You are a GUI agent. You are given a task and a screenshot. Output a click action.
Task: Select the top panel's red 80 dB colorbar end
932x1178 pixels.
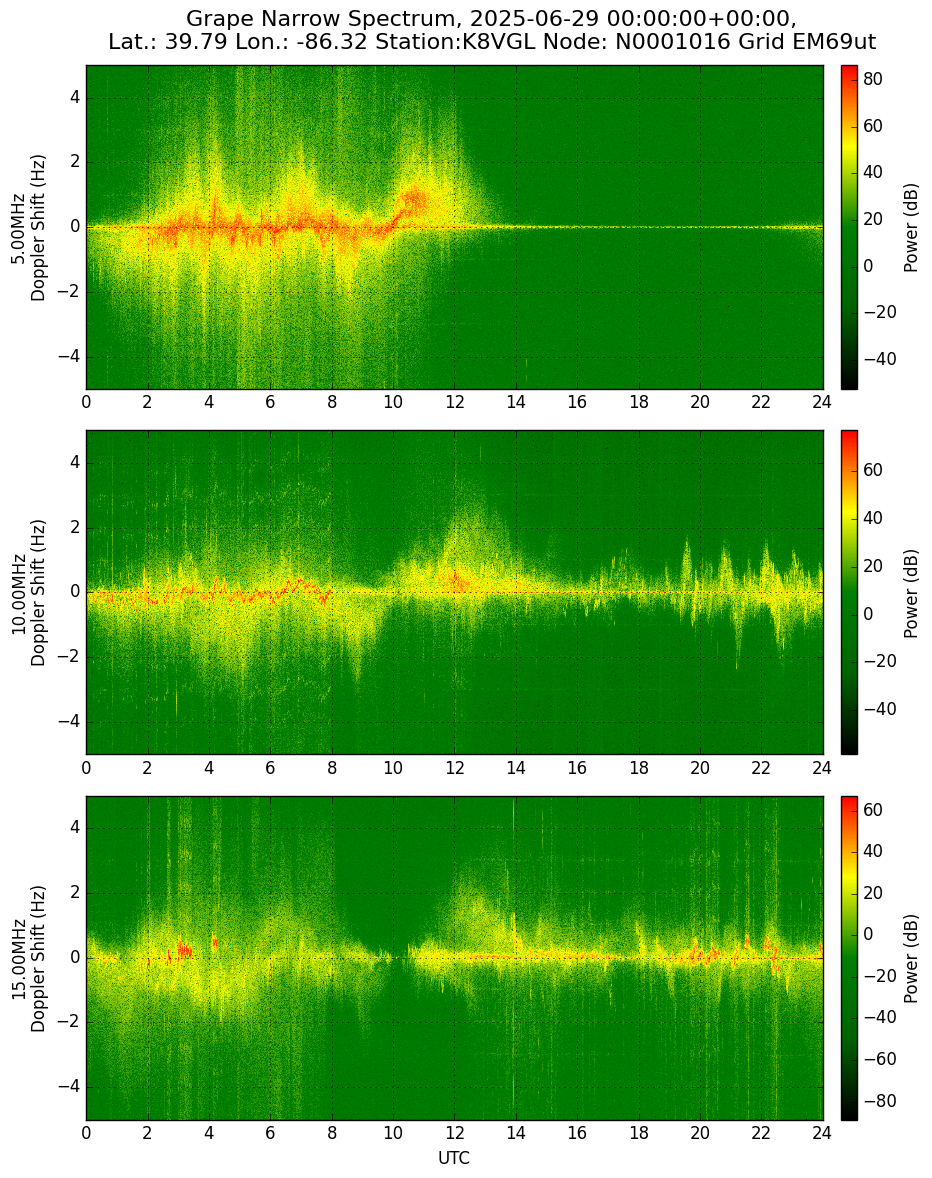coord(849,73)
